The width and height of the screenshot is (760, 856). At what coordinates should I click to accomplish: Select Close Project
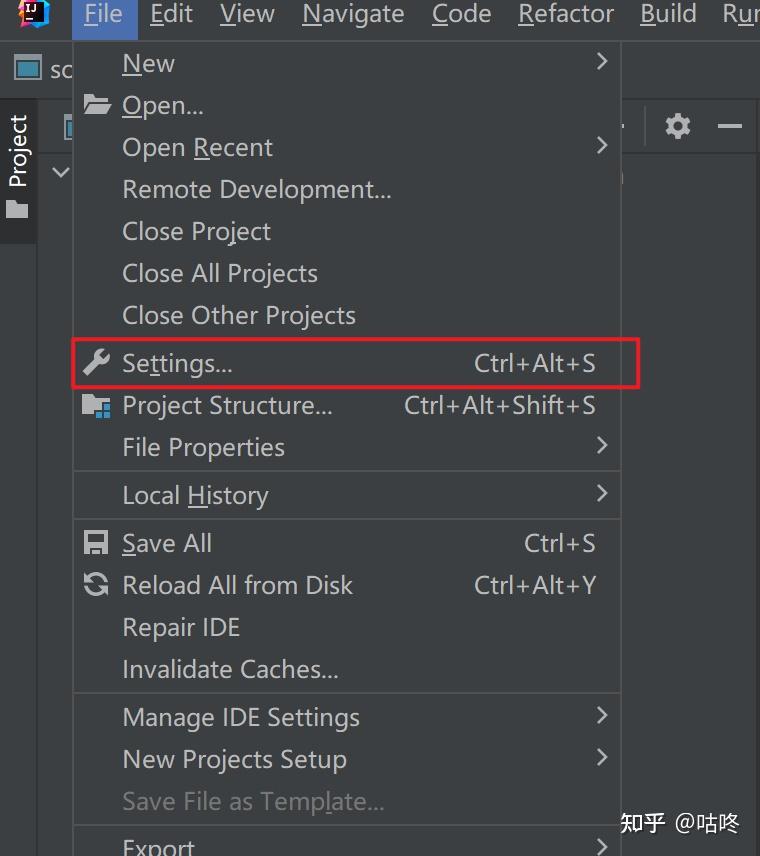coord(196,231)
